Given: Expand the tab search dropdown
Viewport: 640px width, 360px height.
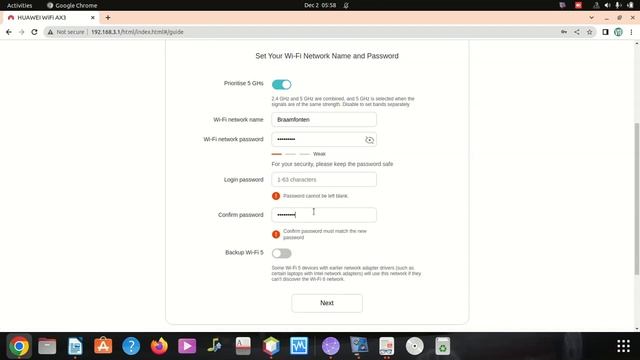Looking at the screenshot, I should [591, 18].
